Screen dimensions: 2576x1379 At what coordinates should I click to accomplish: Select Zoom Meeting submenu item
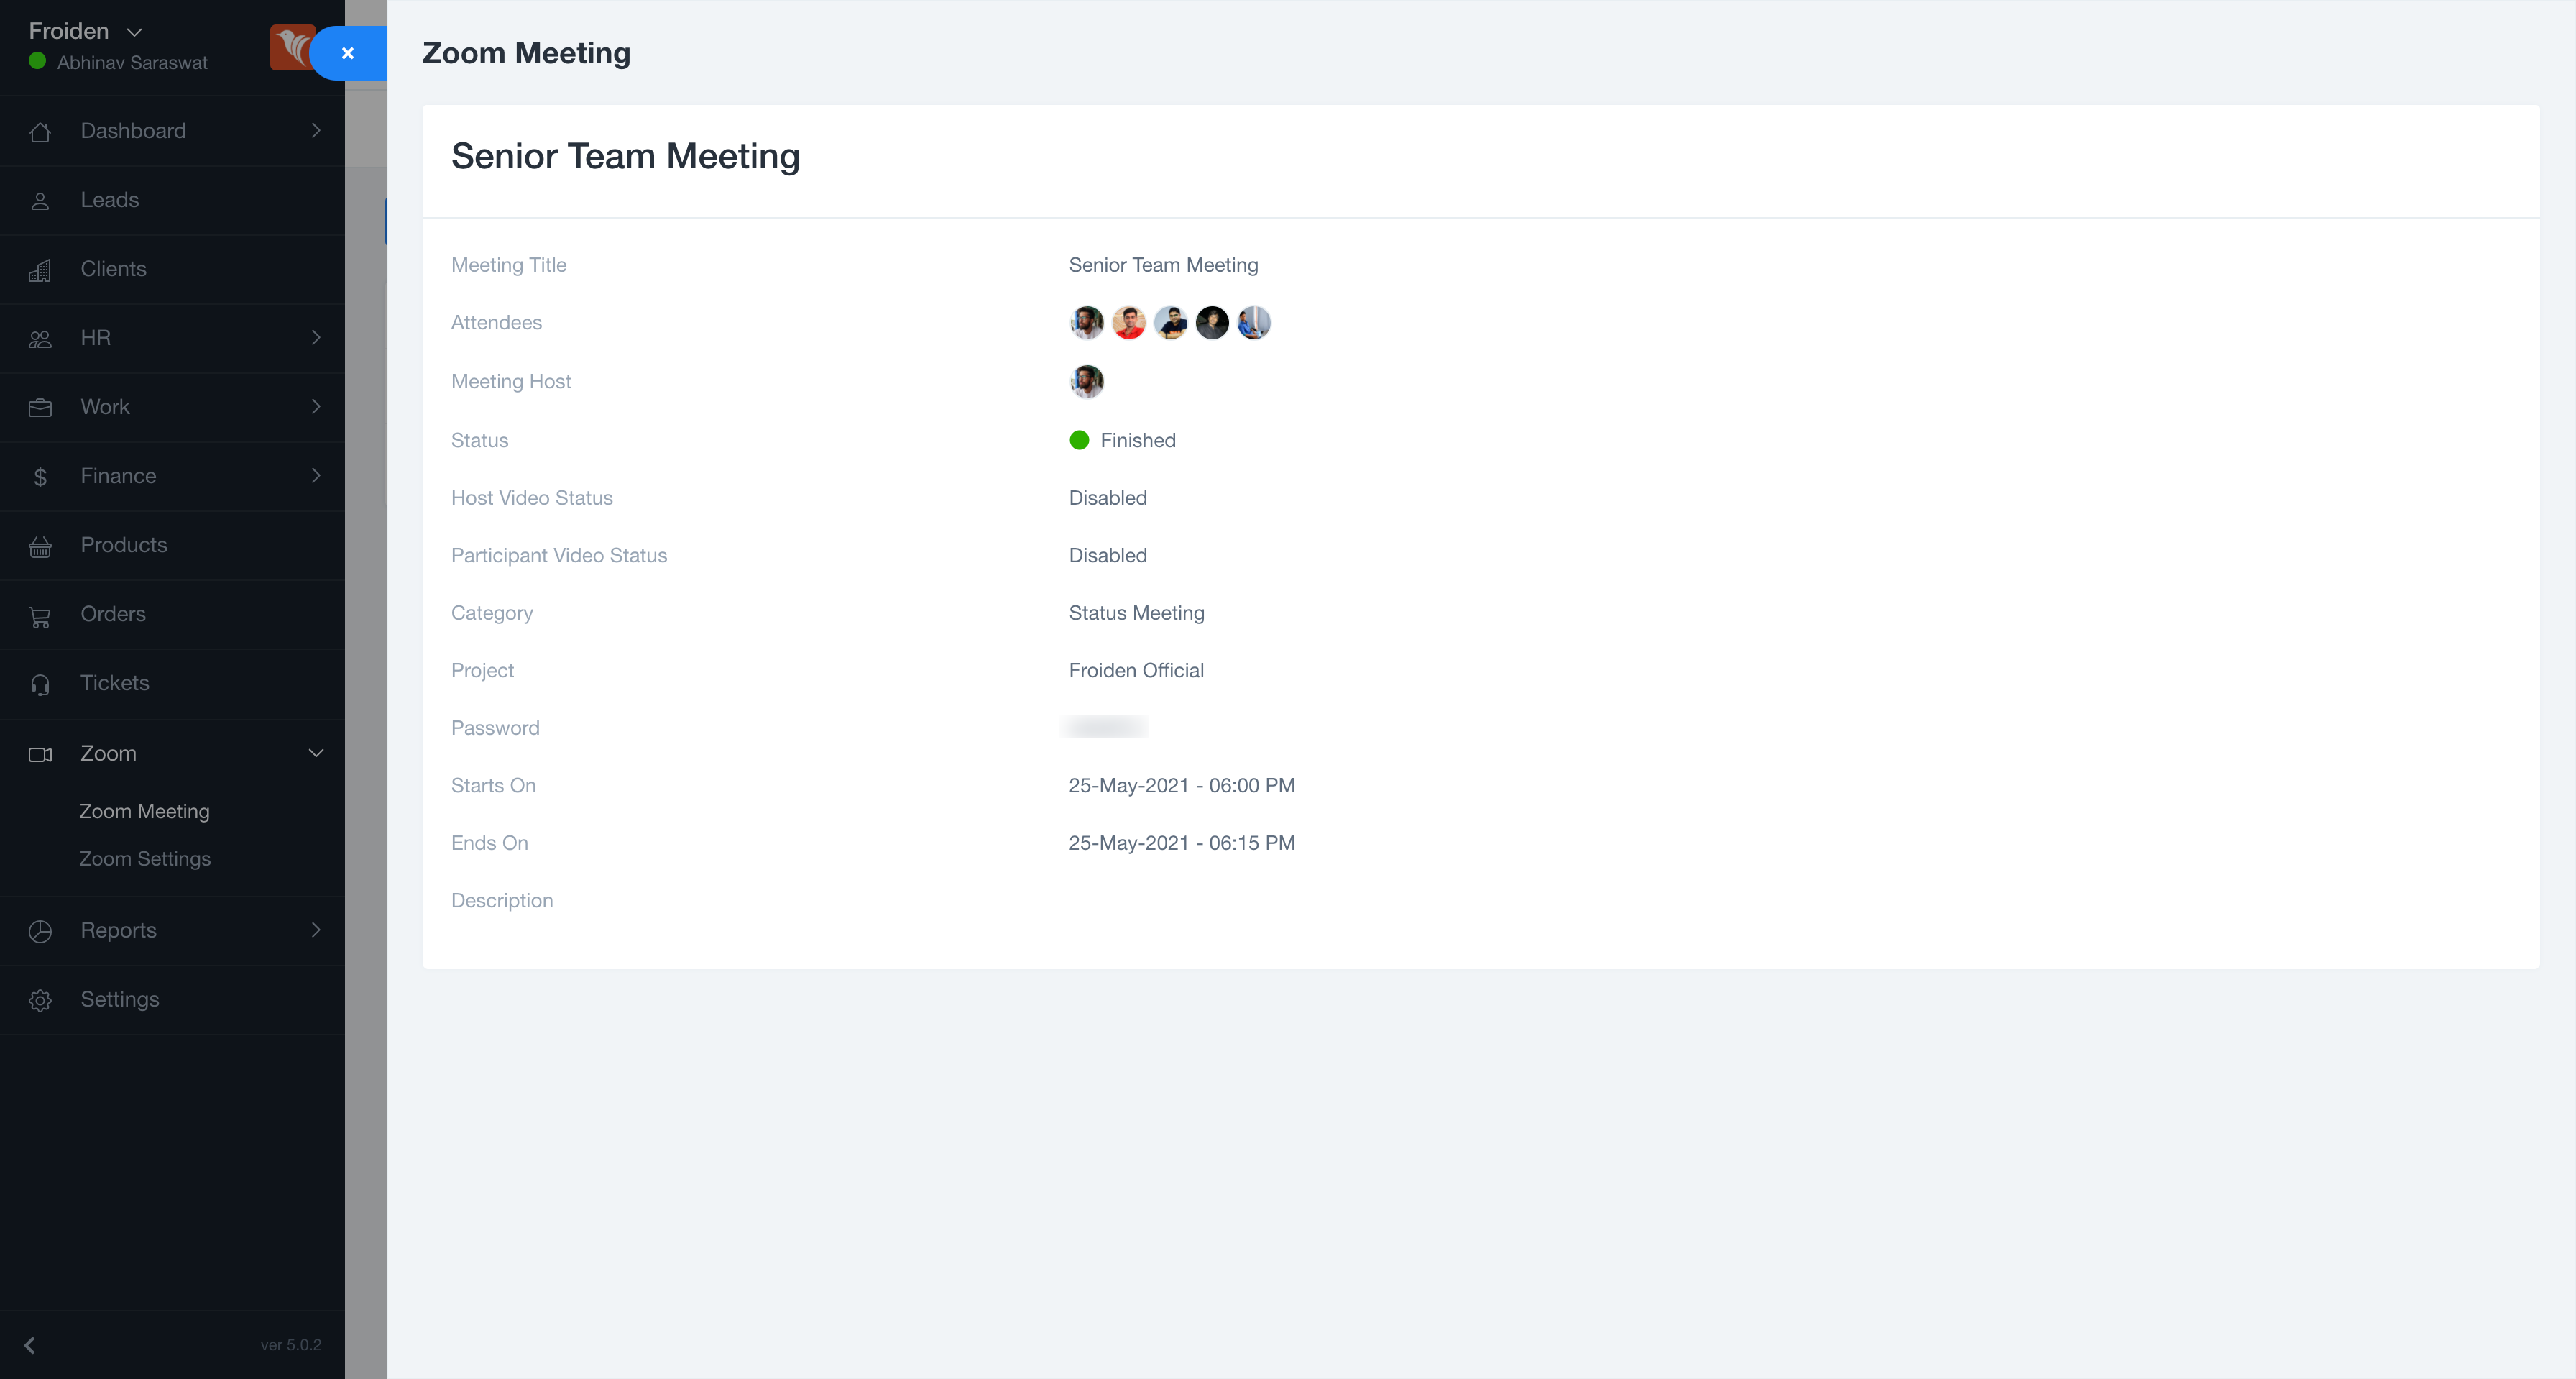144,811
